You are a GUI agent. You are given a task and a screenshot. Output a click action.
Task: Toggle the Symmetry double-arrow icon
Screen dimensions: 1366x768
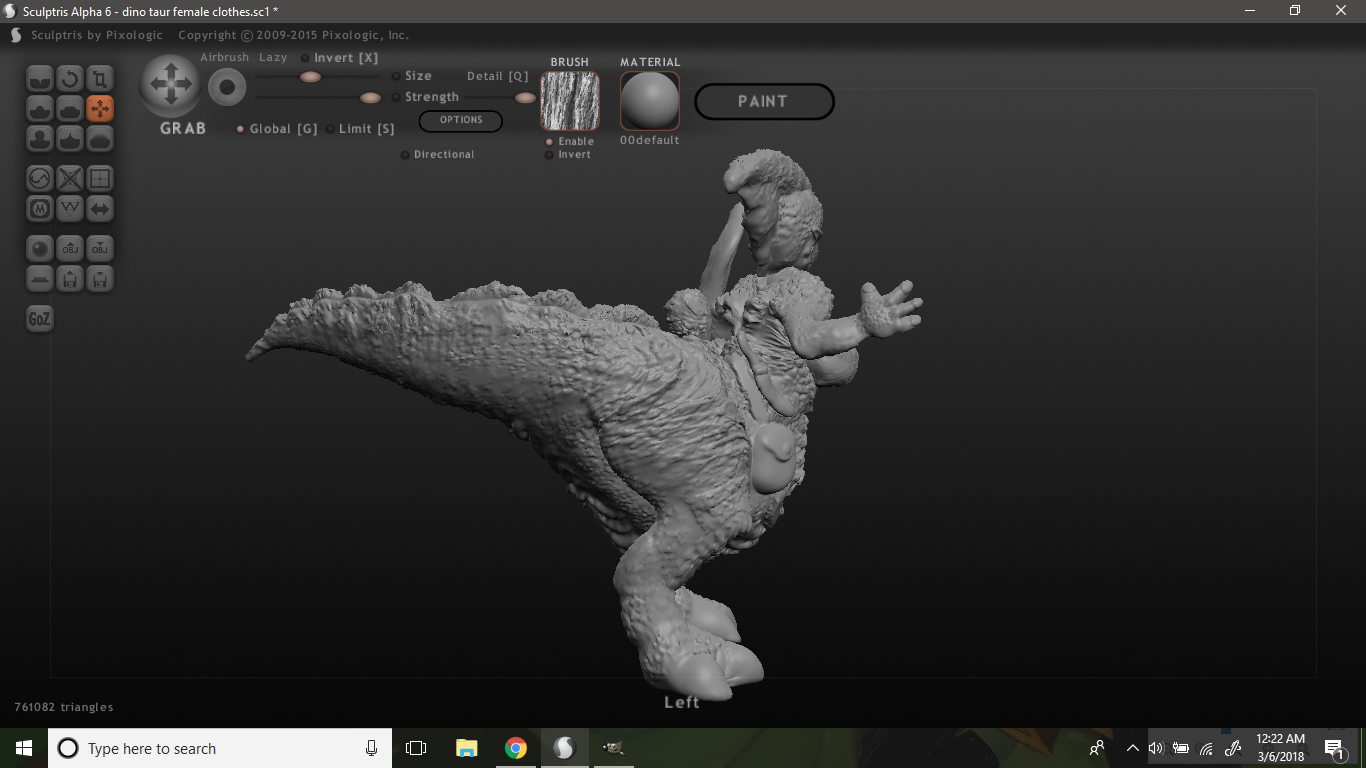(x=100, y=209)
